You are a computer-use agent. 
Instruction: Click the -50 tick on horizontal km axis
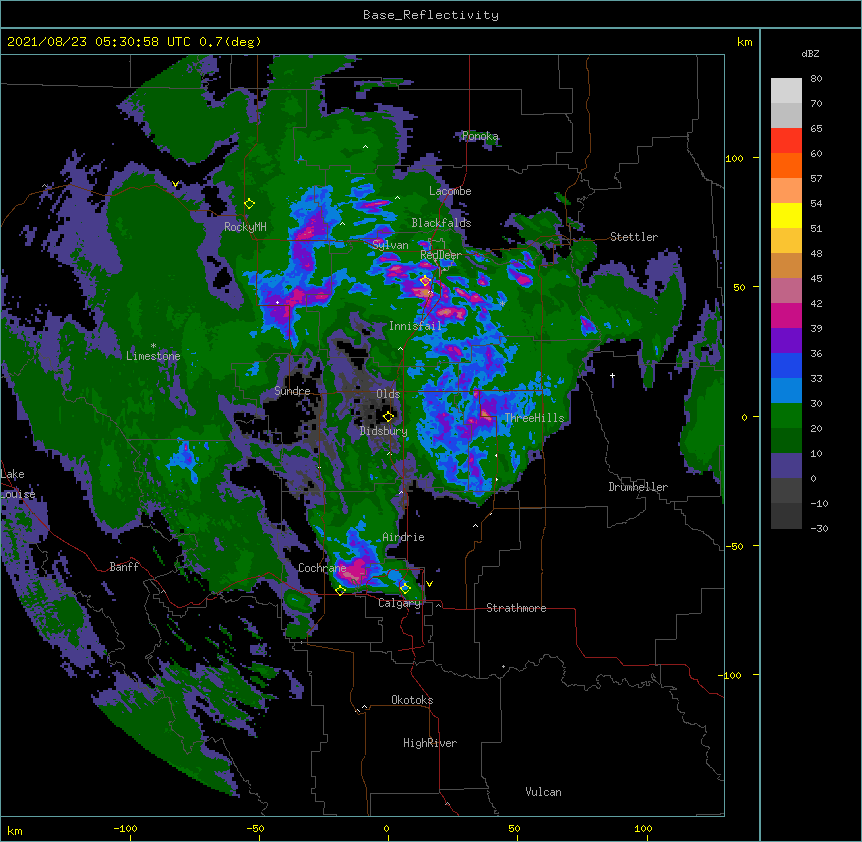click(255, 828)
